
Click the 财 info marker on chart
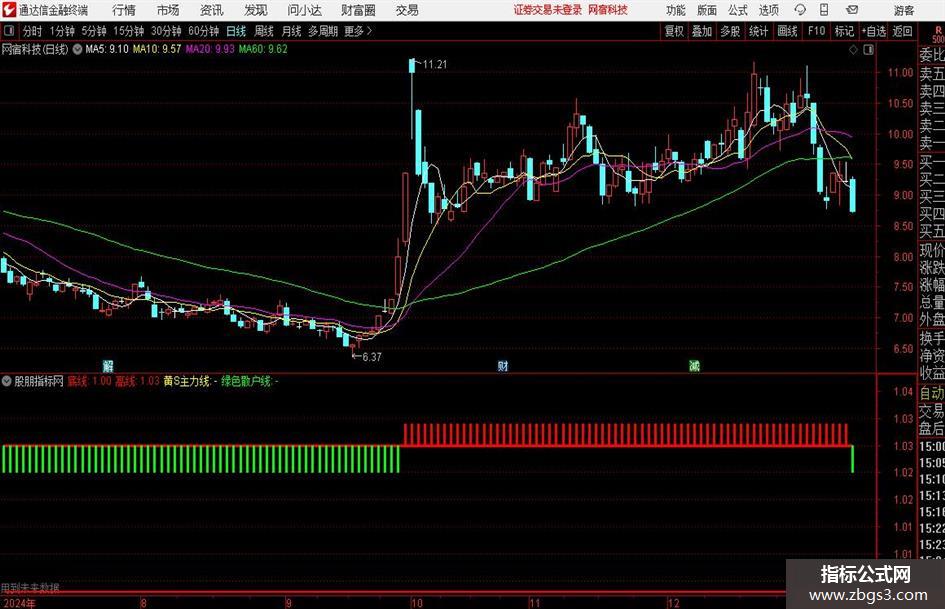(503, 366)
